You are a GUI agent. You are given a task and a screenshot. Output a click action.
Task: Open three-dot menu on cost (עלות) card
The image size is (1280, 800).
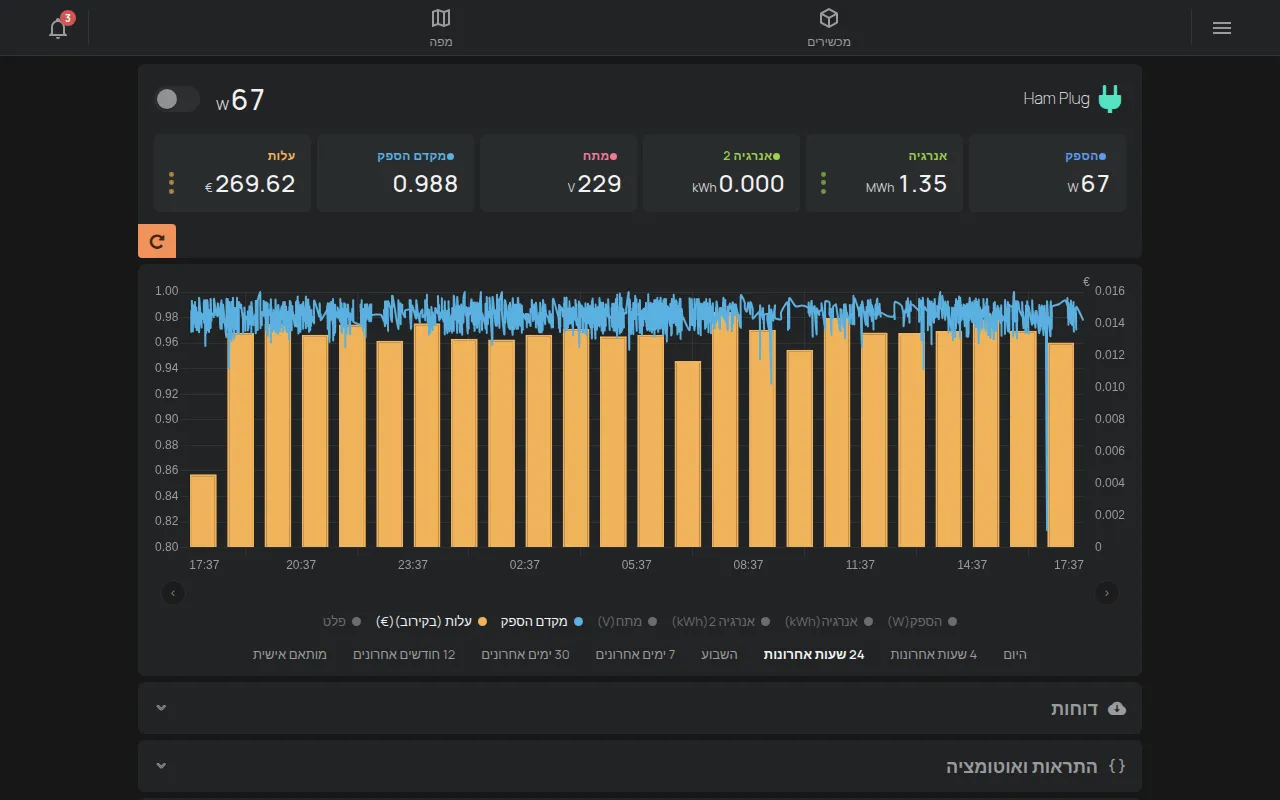click(172, 183)
